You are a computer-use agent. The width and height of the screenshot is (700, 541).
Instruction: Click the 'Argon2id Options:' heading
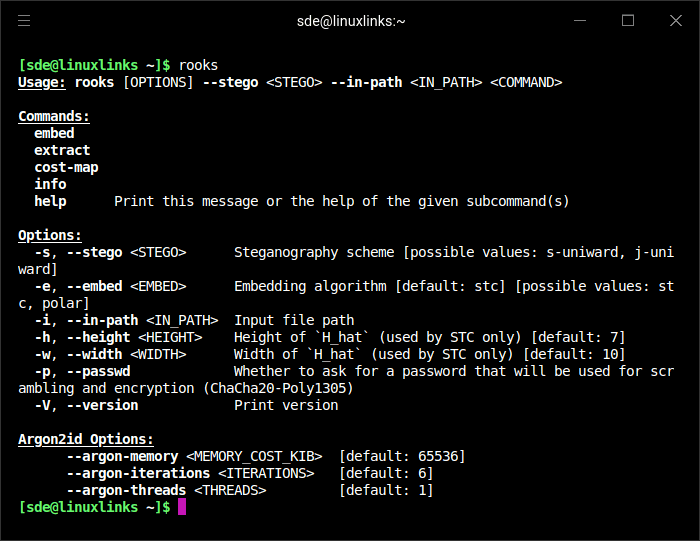point(86,439)
